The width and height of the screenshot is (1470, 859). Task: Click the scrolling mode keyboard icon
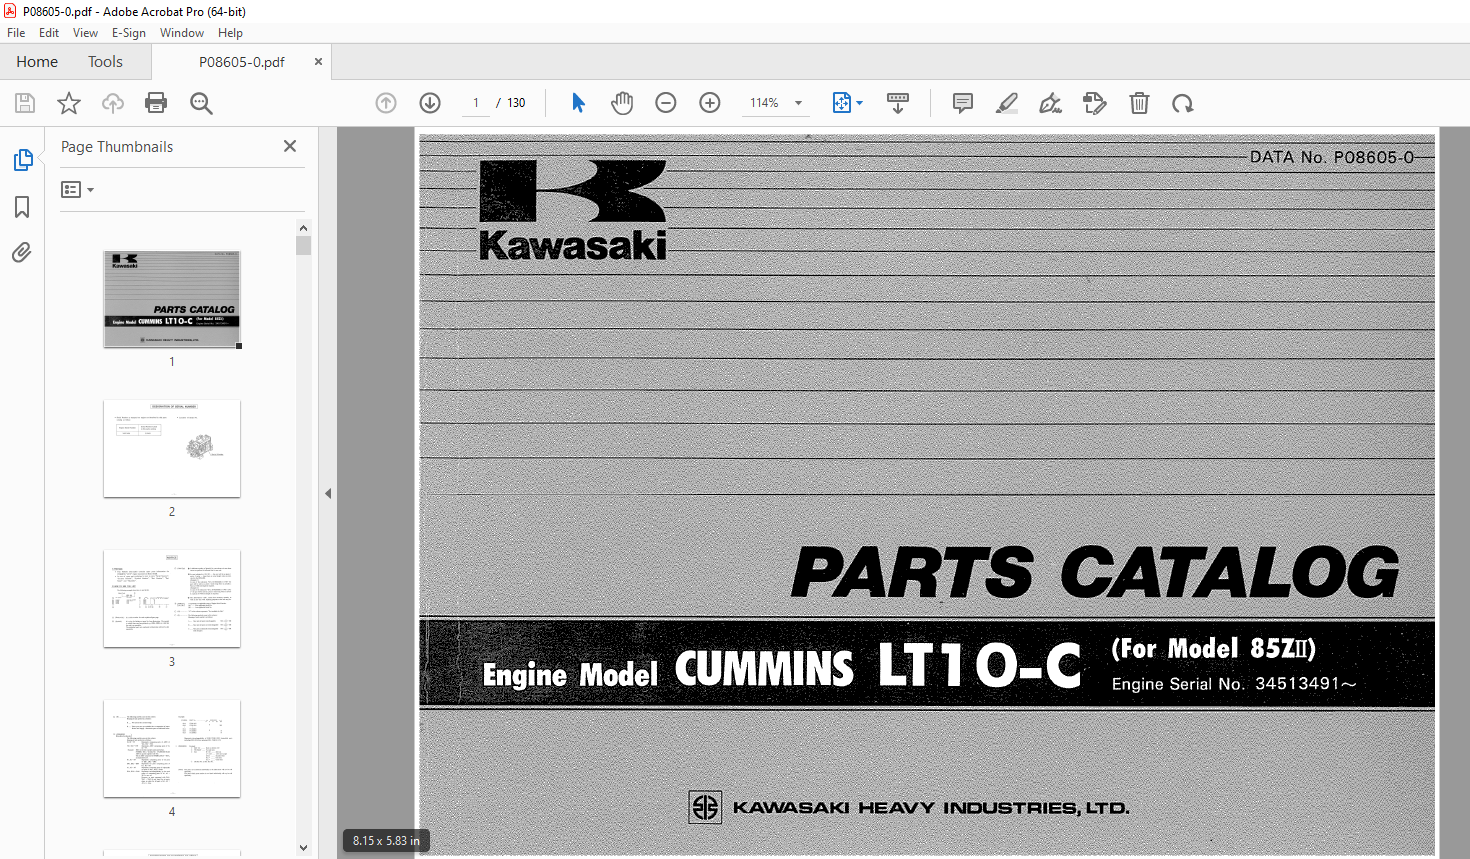[x=898, y=103]
